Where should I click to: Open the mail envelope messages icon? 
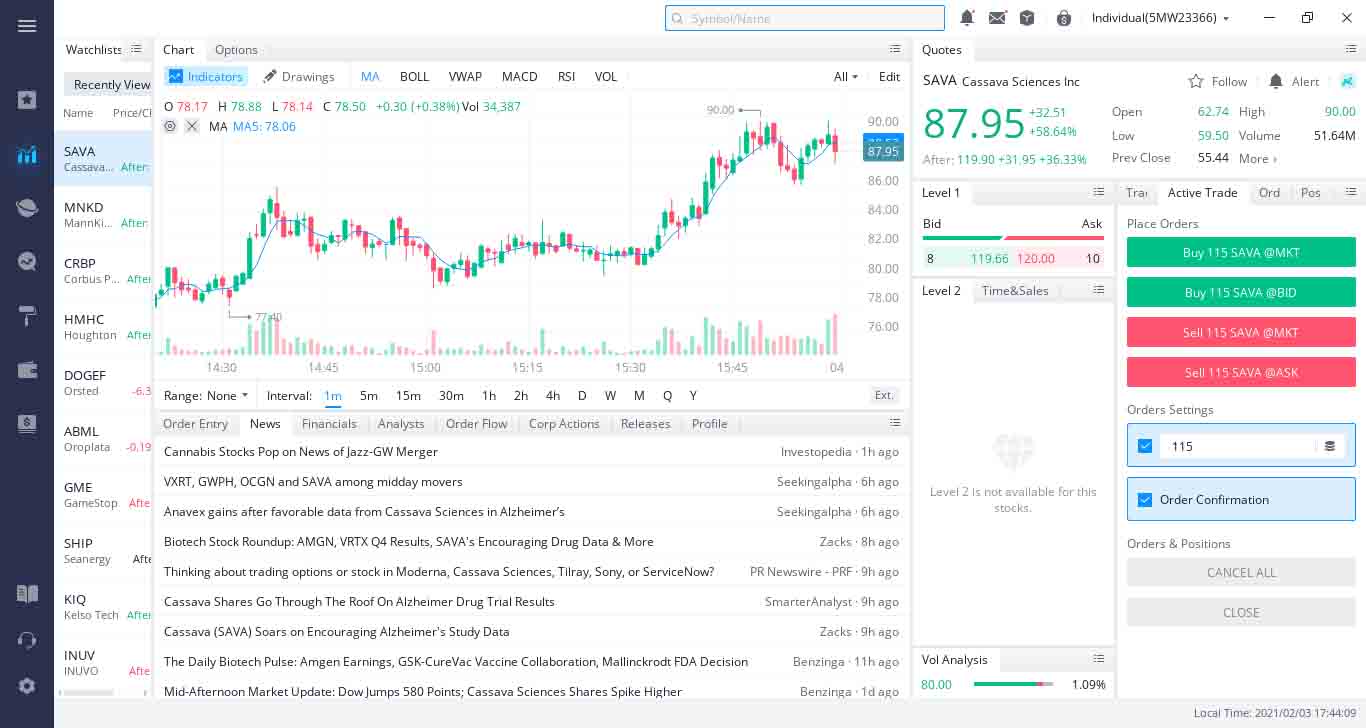point(997,17)
